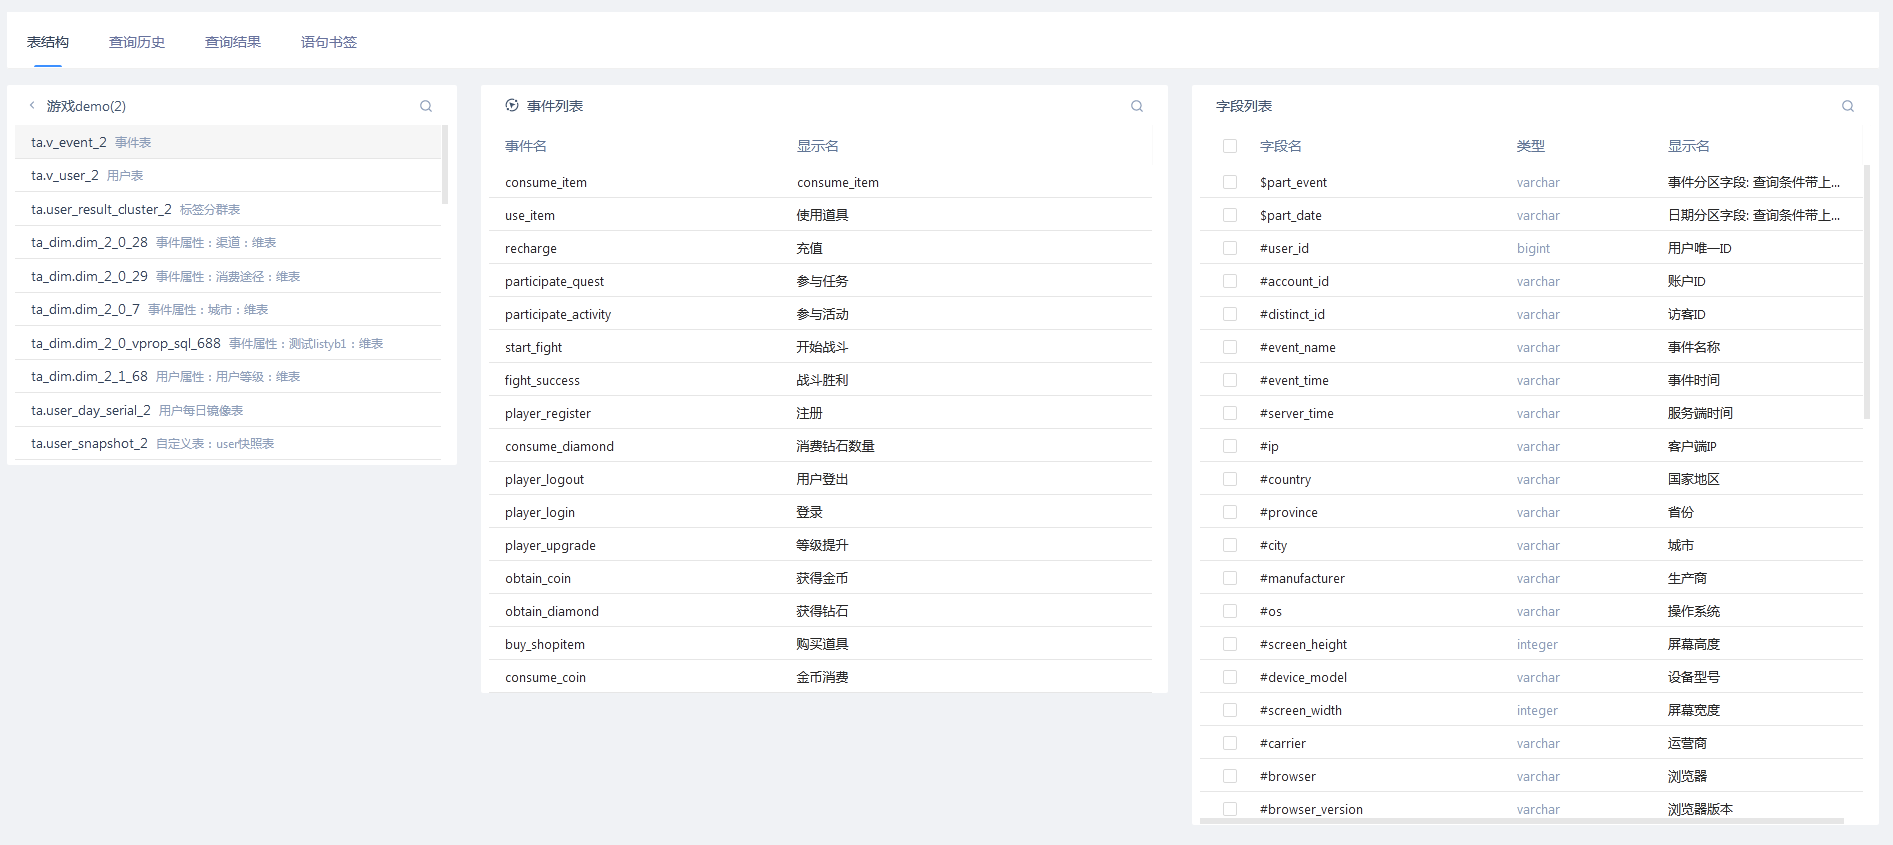Click search icon in 游戏demo table panel
Screen dimensions: 1893x845
pyautogui.click(x=426, y=106)
